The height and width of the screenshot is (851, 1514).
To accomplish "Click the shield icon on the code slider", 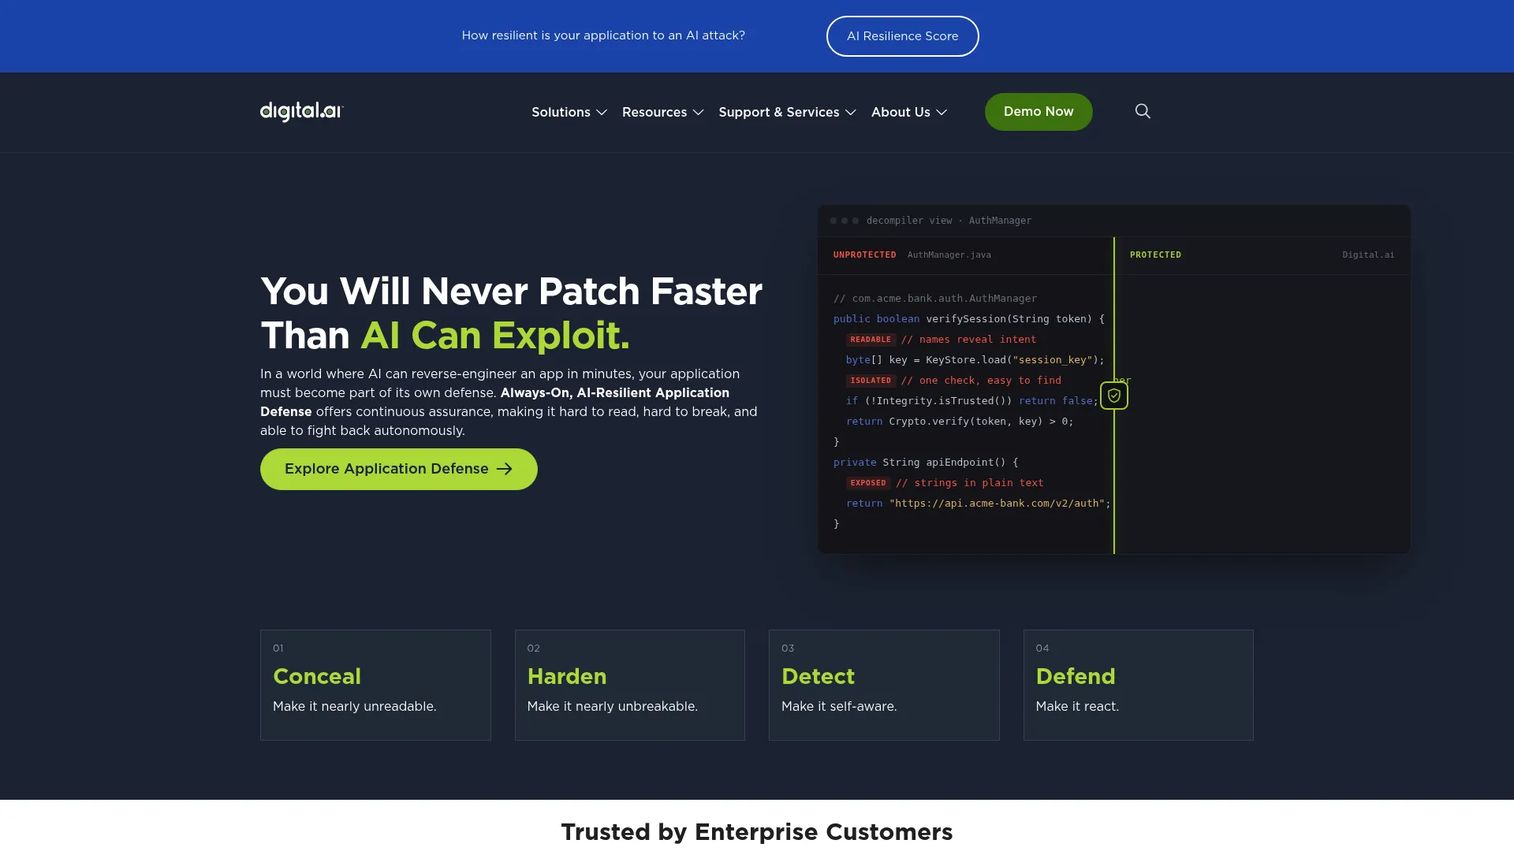I will [x=1114, y=396].
